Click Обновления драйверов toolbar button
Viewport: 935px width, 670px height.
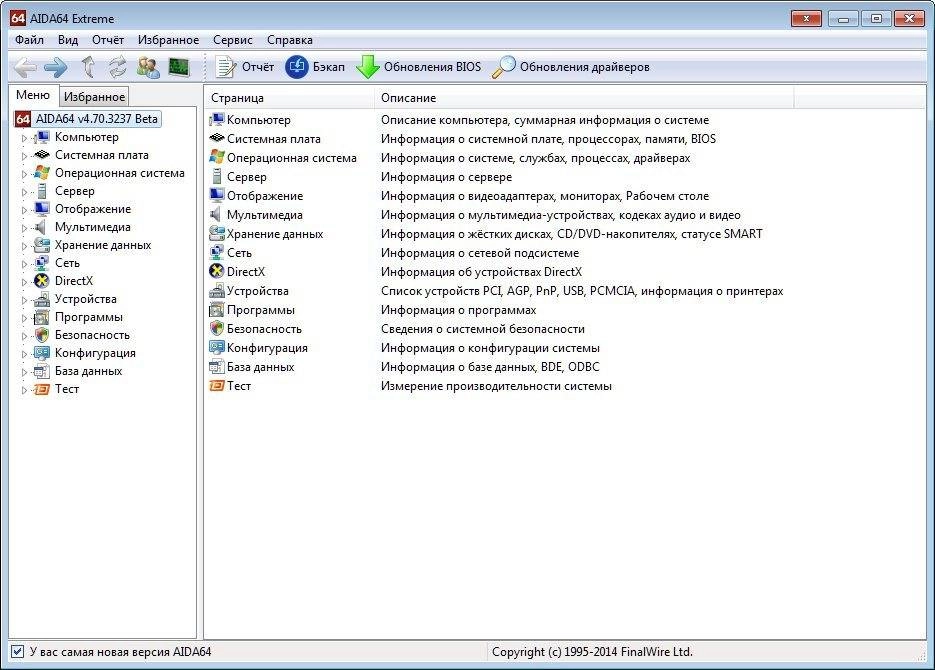point(571,67)
